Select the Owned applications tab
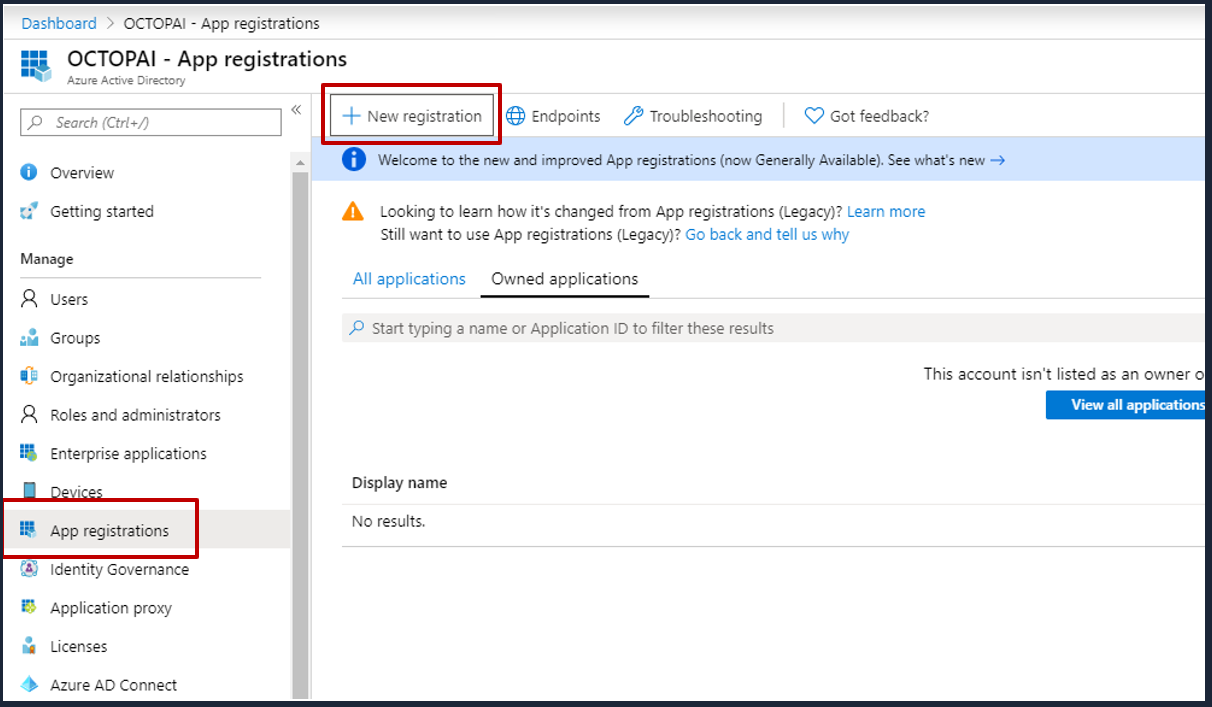Screen dimensions: 1212x707 tap(564, 279)
